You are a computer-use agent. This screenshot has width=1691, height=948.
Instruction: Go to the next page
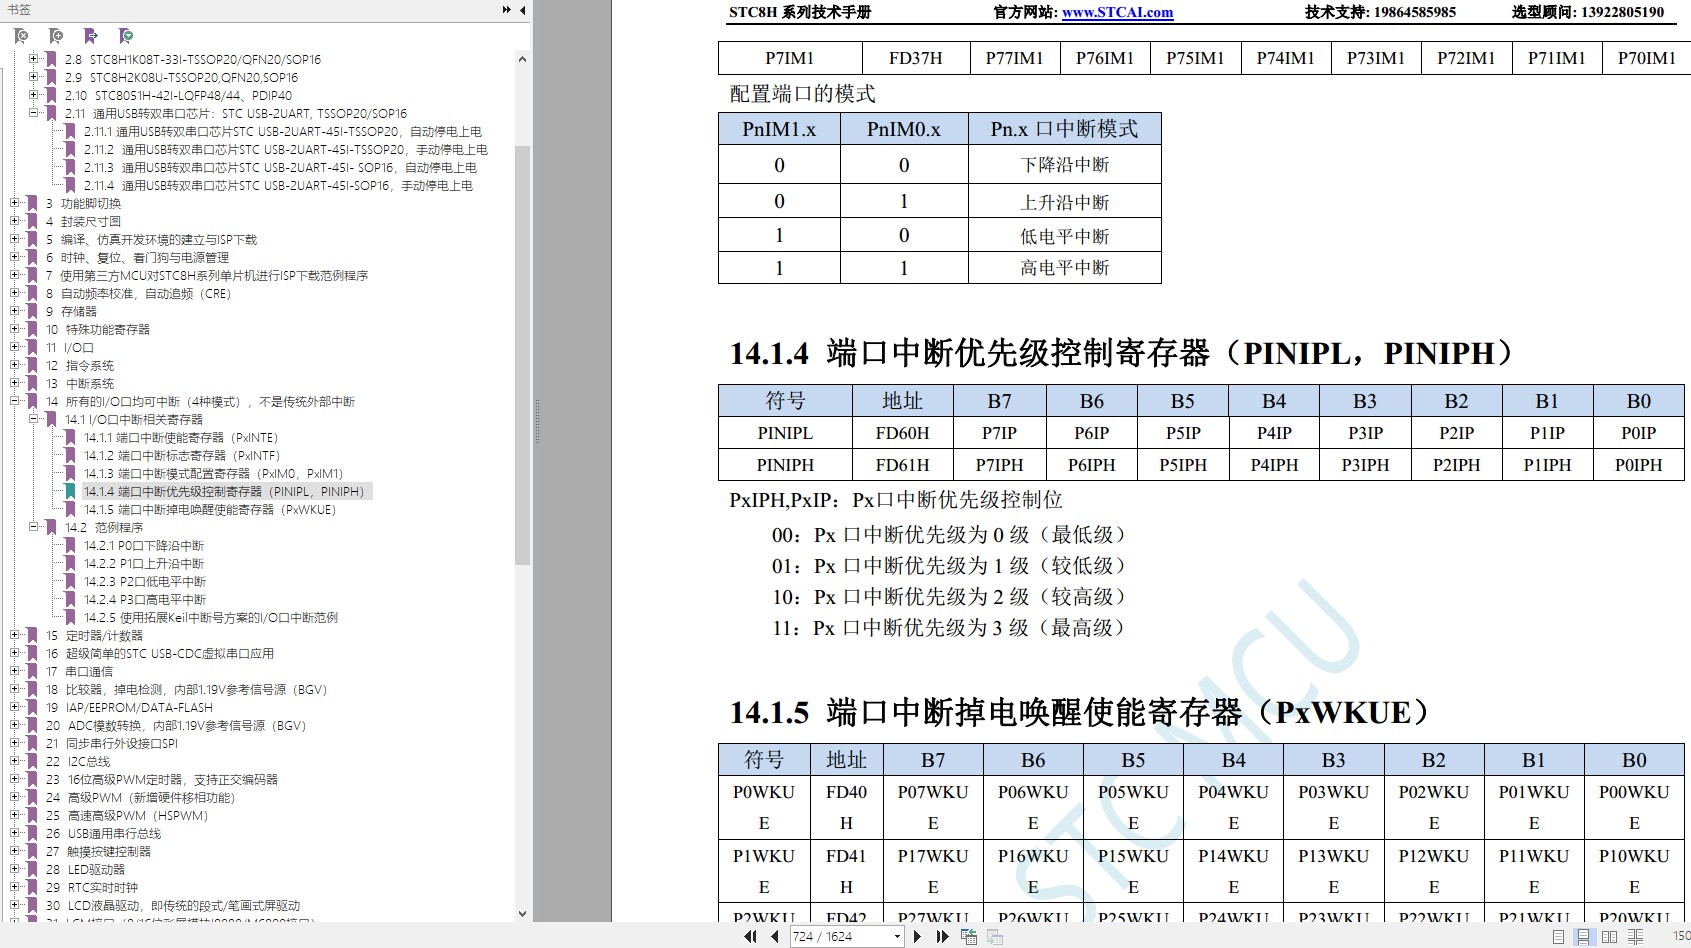click(917, 937)
